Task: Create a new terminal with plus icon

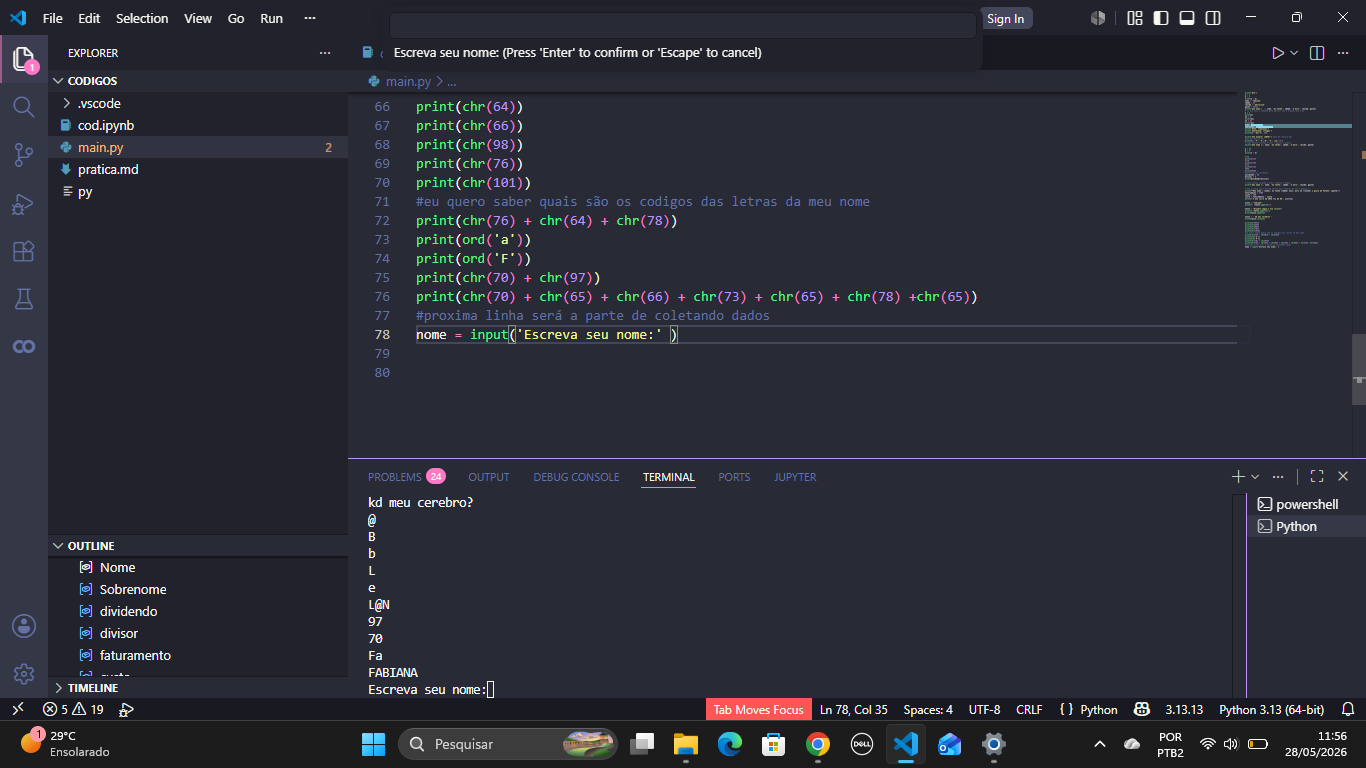Action: (1238, 477)
